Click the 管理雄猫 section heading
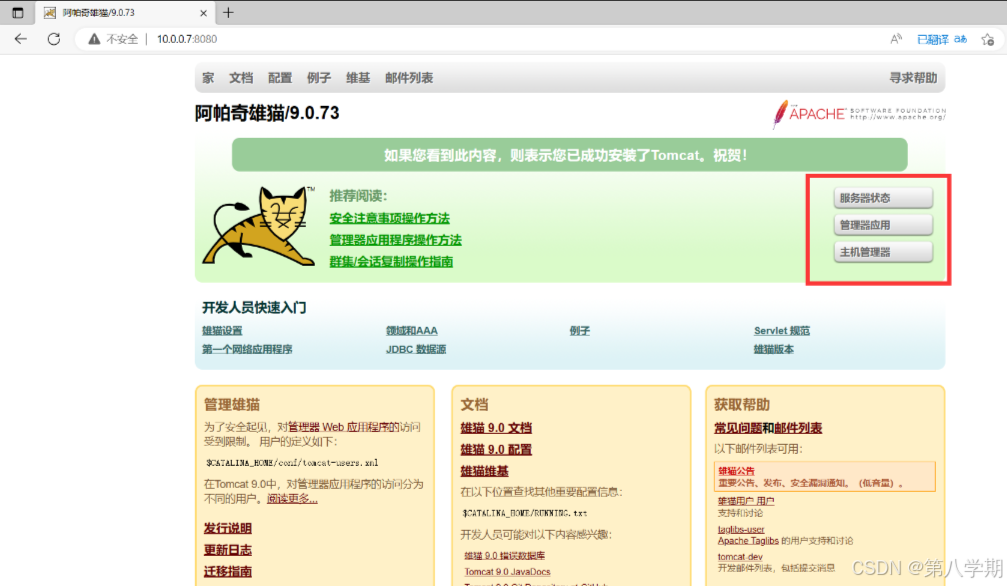Viewport: 1007px width, 586px height. pyautogui.click(x=232, y=404)
